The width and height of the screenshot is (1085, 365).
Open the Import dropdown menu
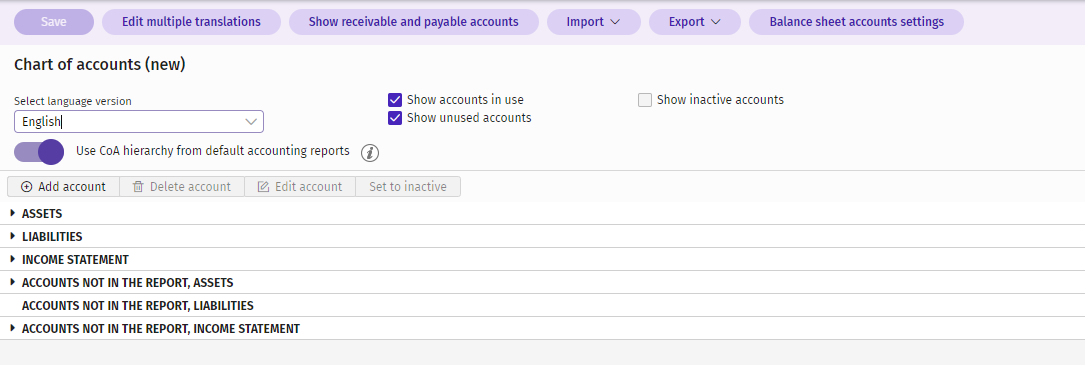tap(594, 22)
